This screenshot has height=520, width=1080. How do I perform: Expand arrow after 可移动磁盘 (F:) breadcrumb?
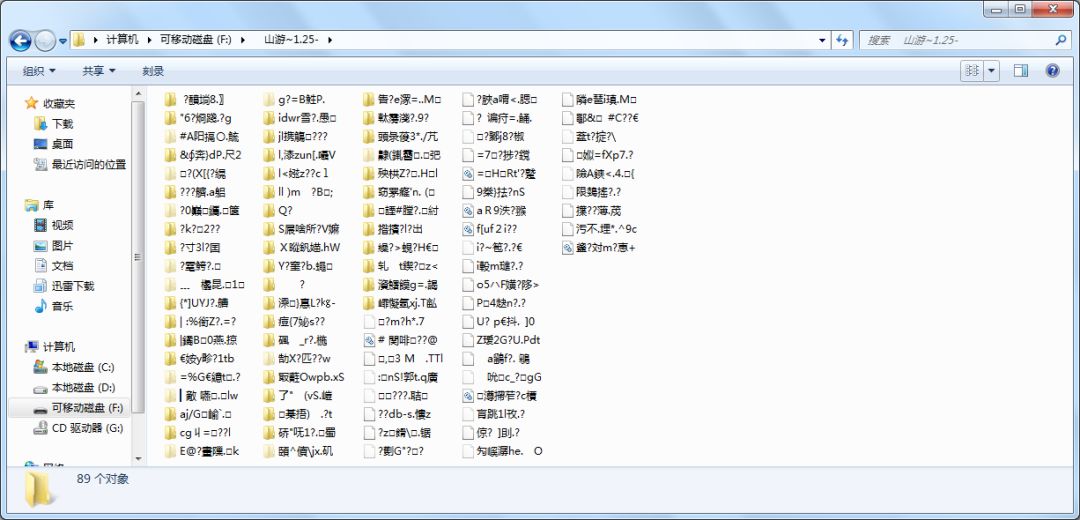point(242,40)
